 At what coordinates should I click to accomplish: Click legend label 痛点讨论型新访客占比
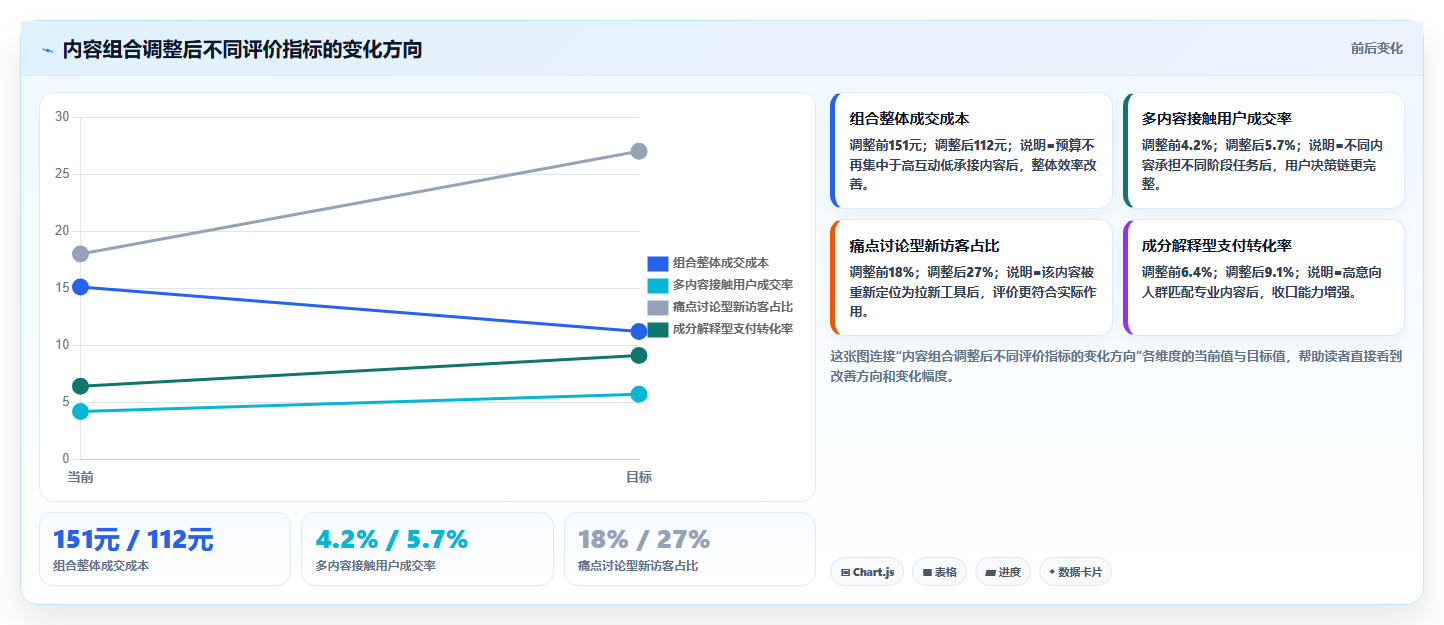(x=733, y=307)
